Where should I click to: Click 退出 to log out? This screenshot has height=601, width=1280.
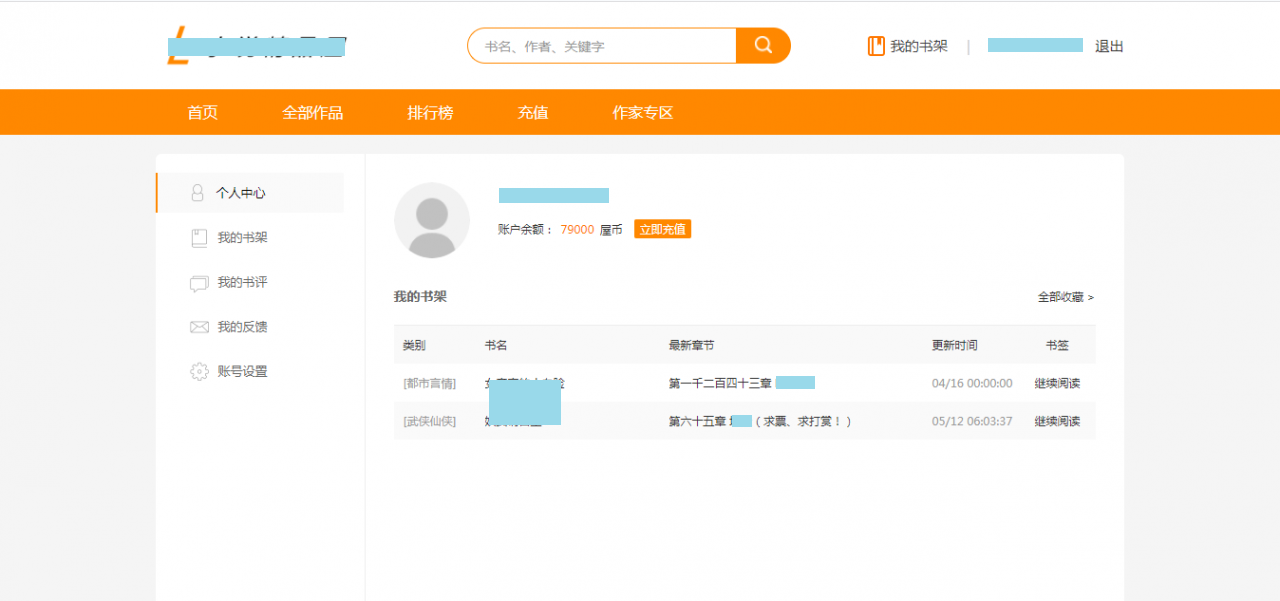[1109, 46]
